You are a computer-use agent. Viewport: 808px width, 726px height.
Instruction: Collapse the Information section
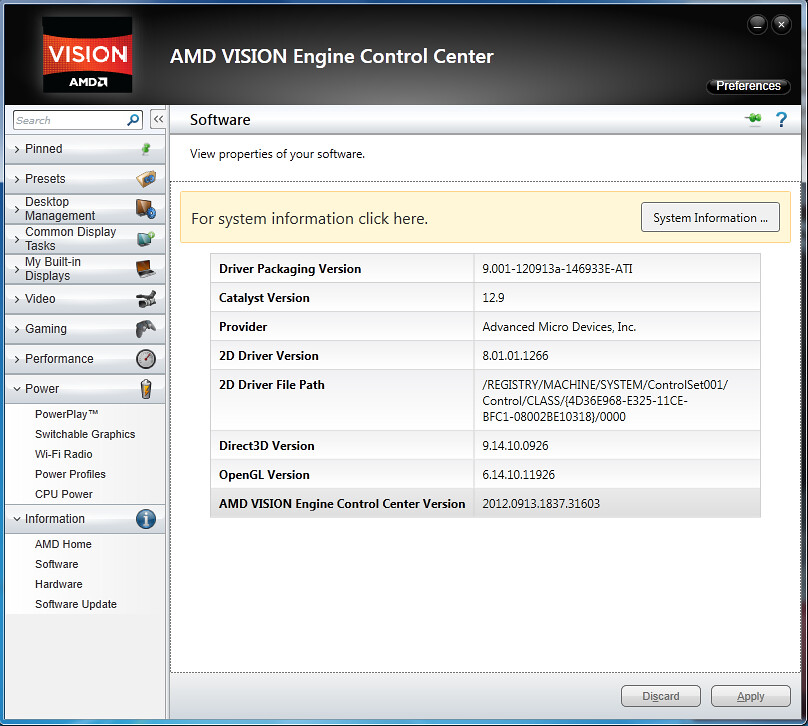pos(85,519)
